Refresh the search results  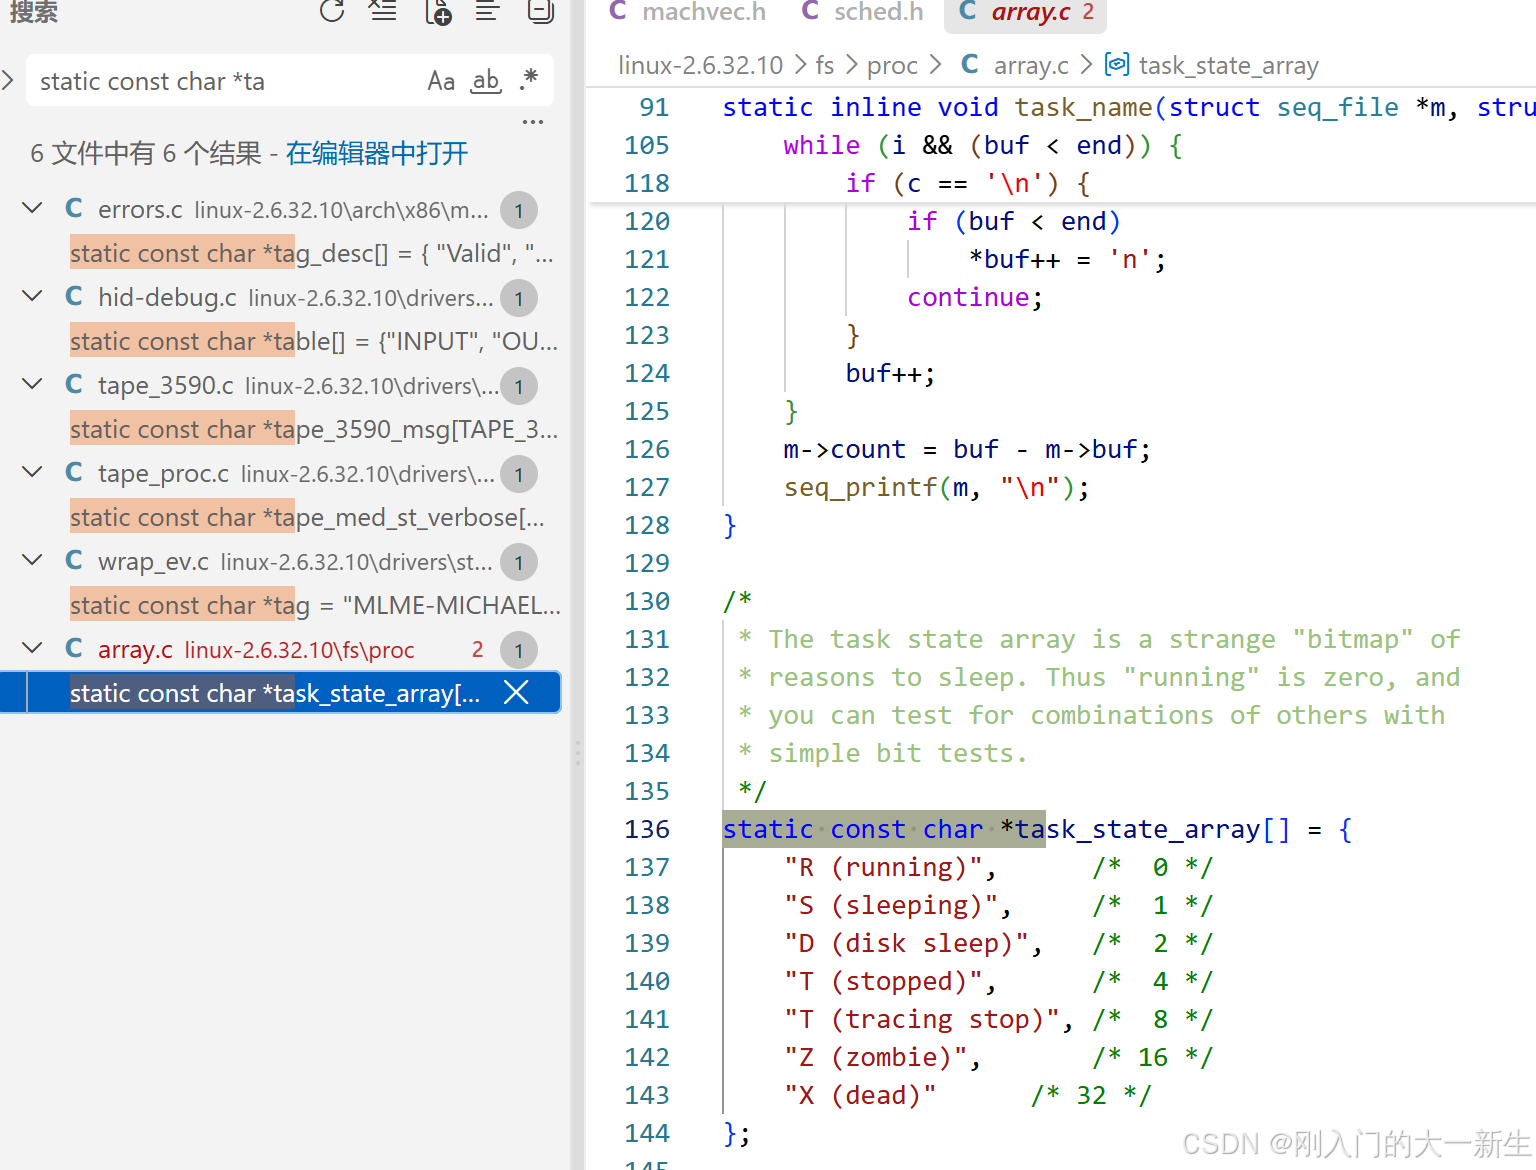click(331, 11)
